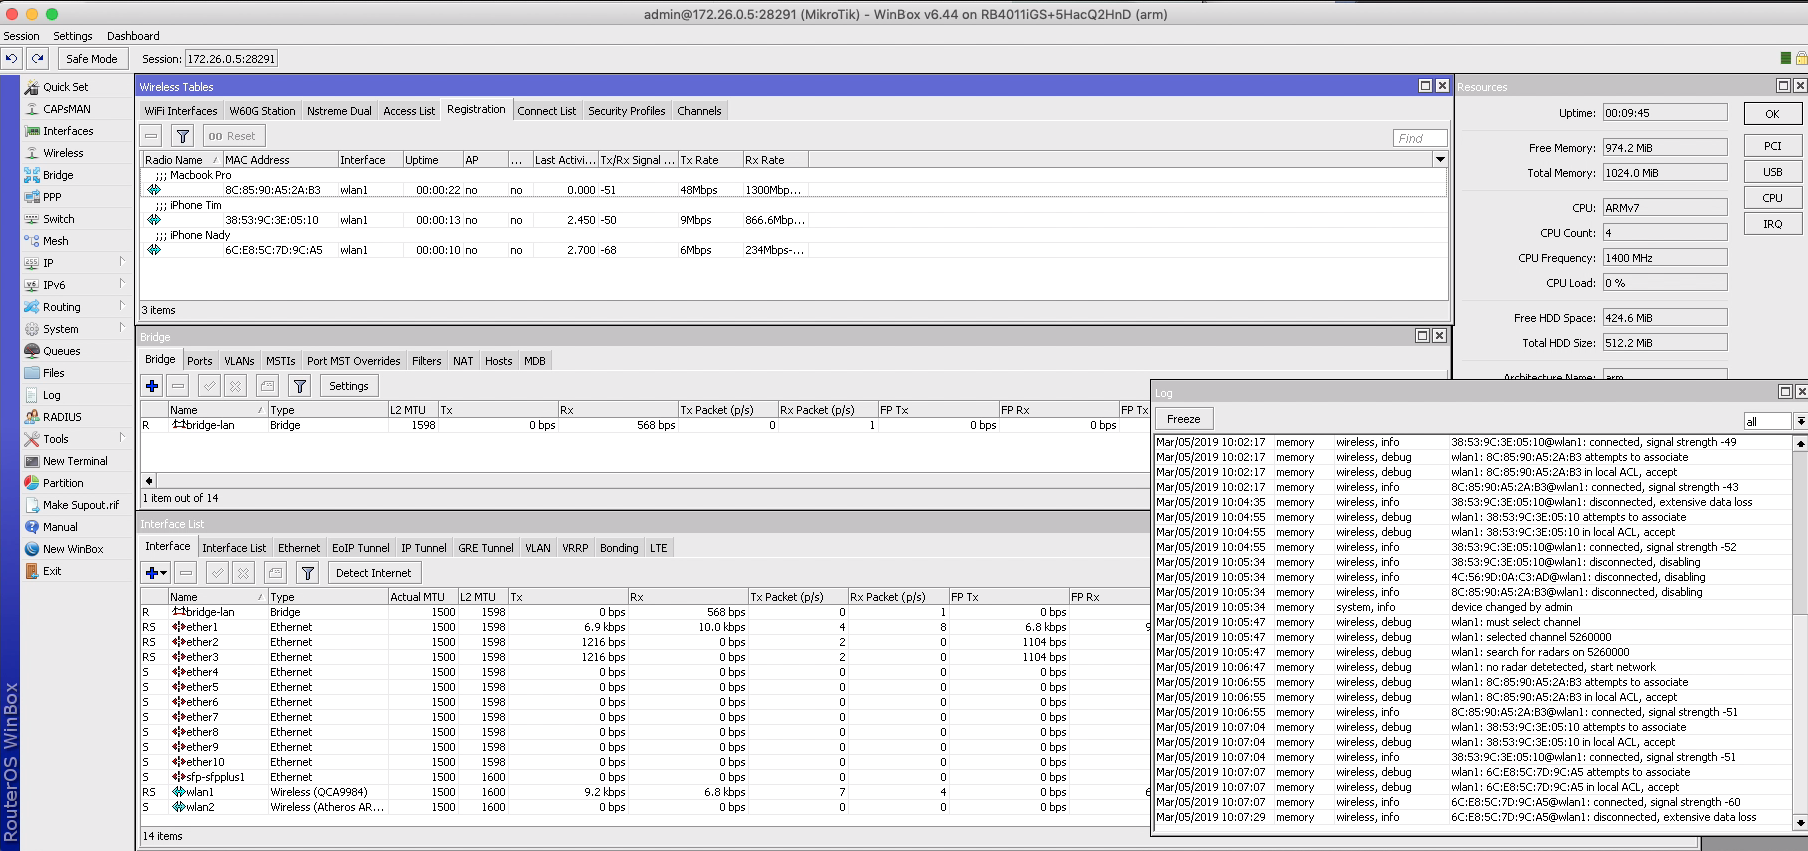The width and height of the screenshot is (1808, 851).
Task: Open the Manual from the sidebar
Action: pos(60,527)
